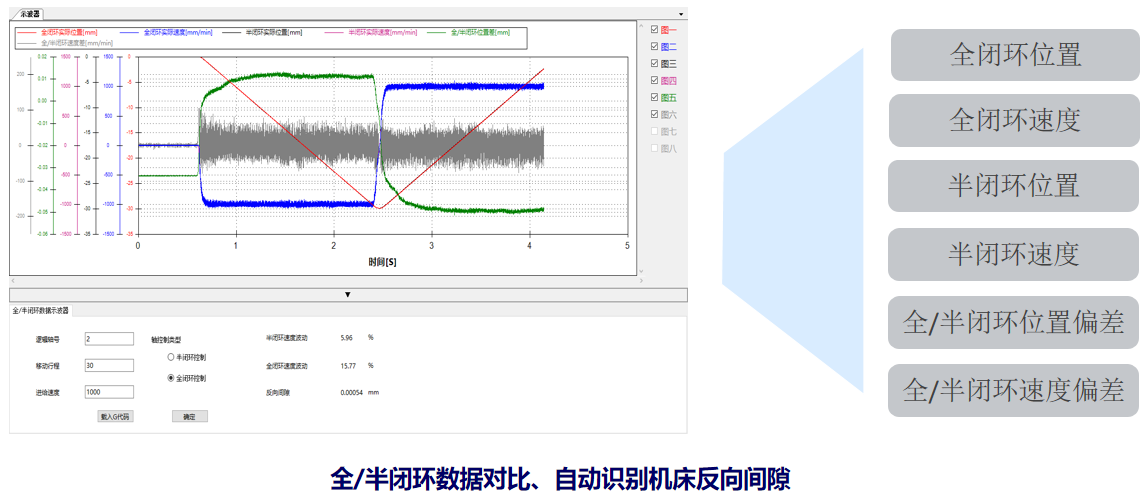1144x495 pixels.
Task: Toggle the 图二 curve checkbox
Action: pyautogui.click(x=654, y=47)
